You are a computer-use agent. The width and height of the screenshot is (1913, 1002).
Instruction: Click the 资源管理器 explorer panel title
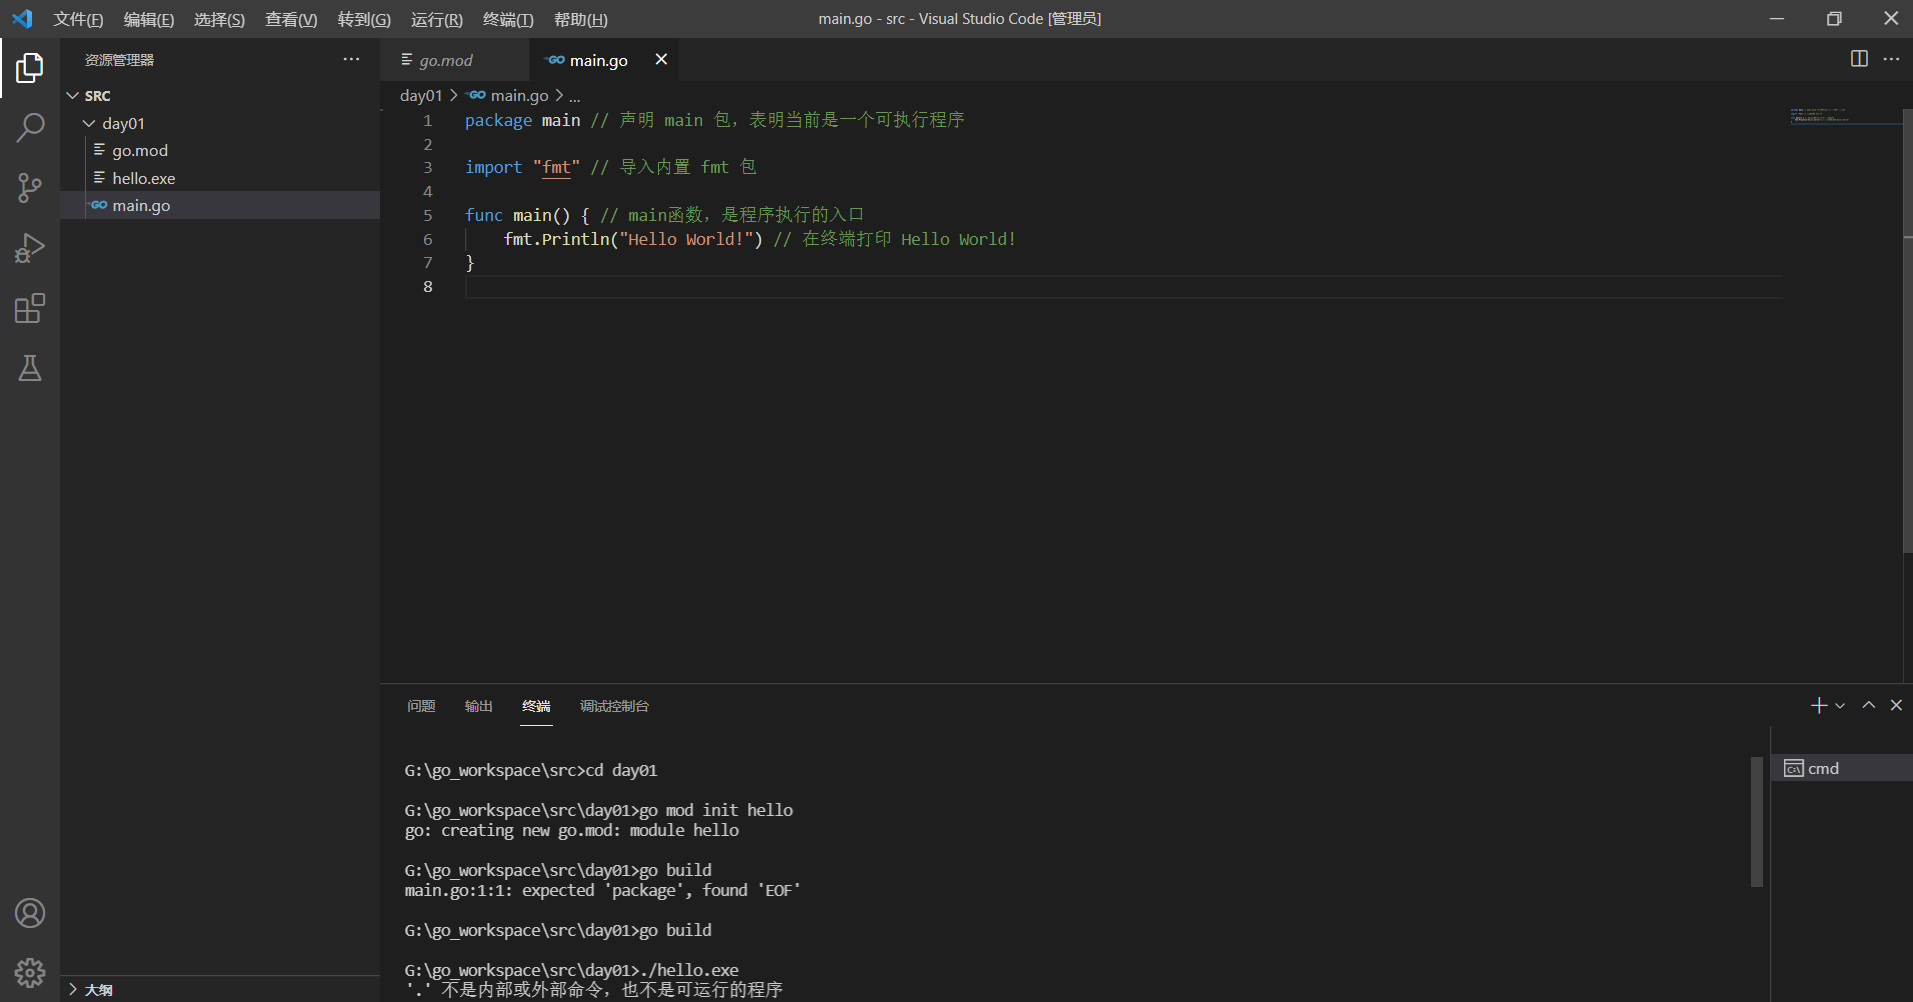tap(119, 60)
